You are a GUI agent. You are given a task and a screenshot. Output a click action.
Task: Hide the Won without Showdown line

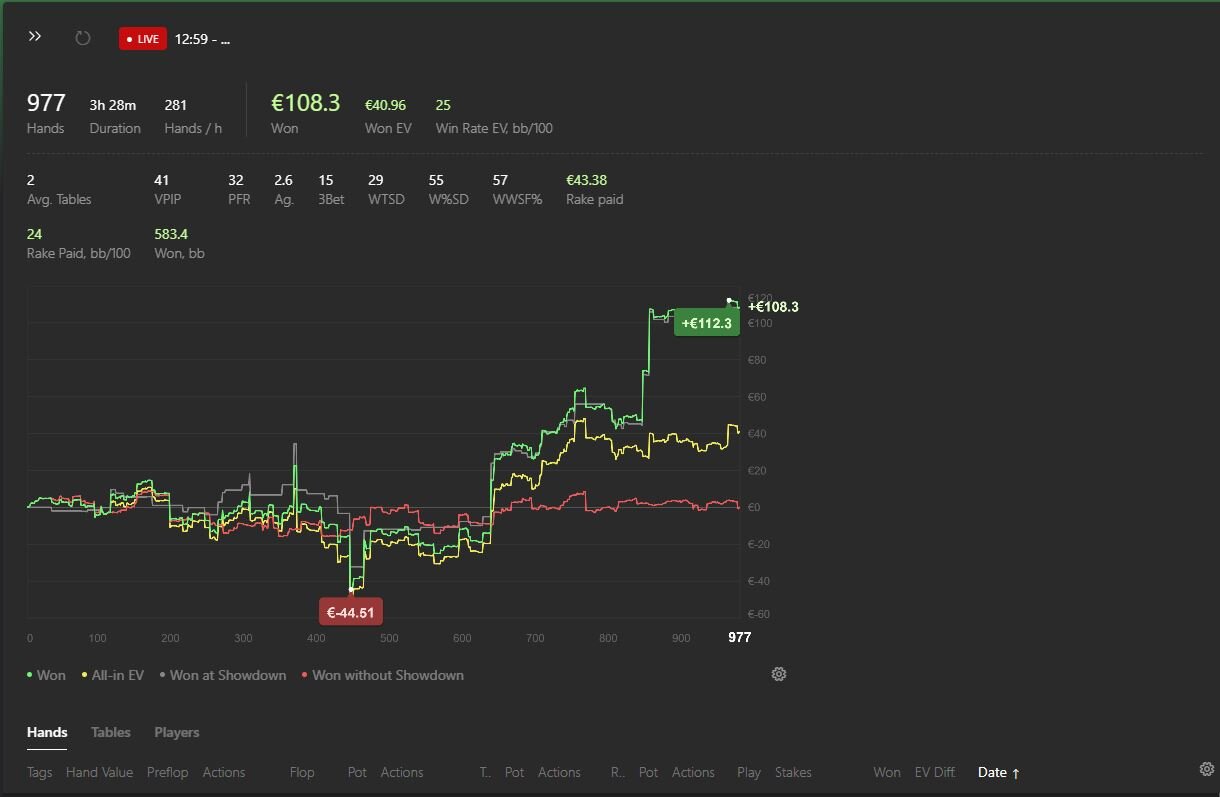click(x=382, y=675)
